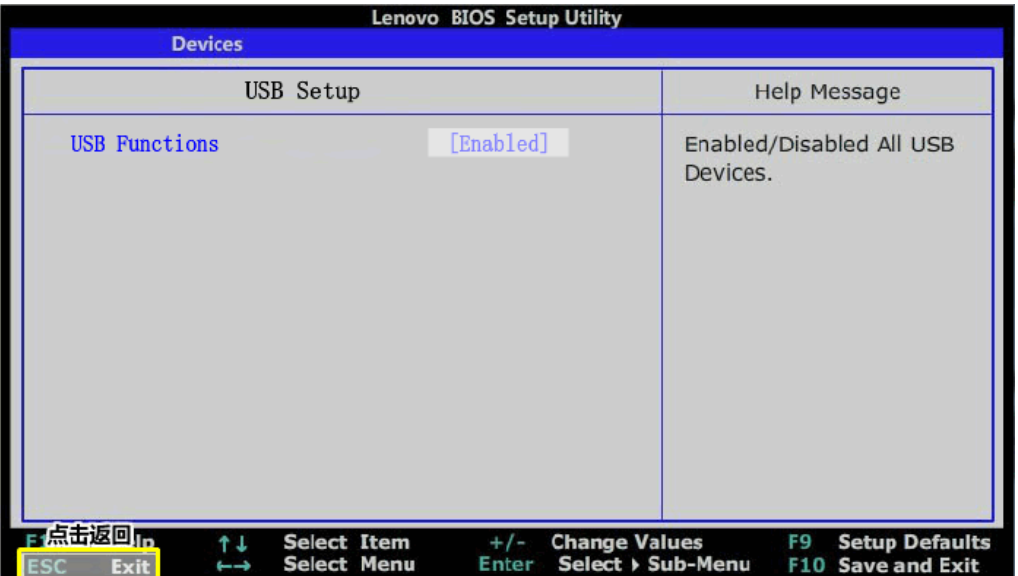Click the left/right arrows Select Menu icon
Viewport: 1018px width, 576px height.
[232, 566]
